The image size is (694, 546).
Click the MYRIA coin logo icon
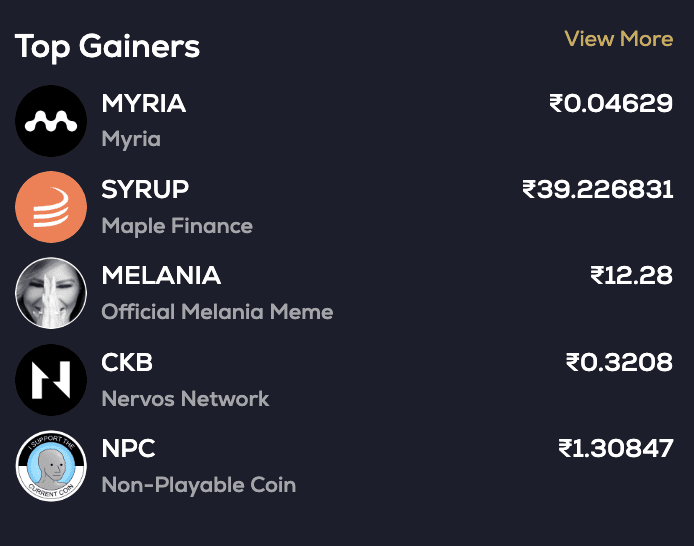(x=51, y=121)
